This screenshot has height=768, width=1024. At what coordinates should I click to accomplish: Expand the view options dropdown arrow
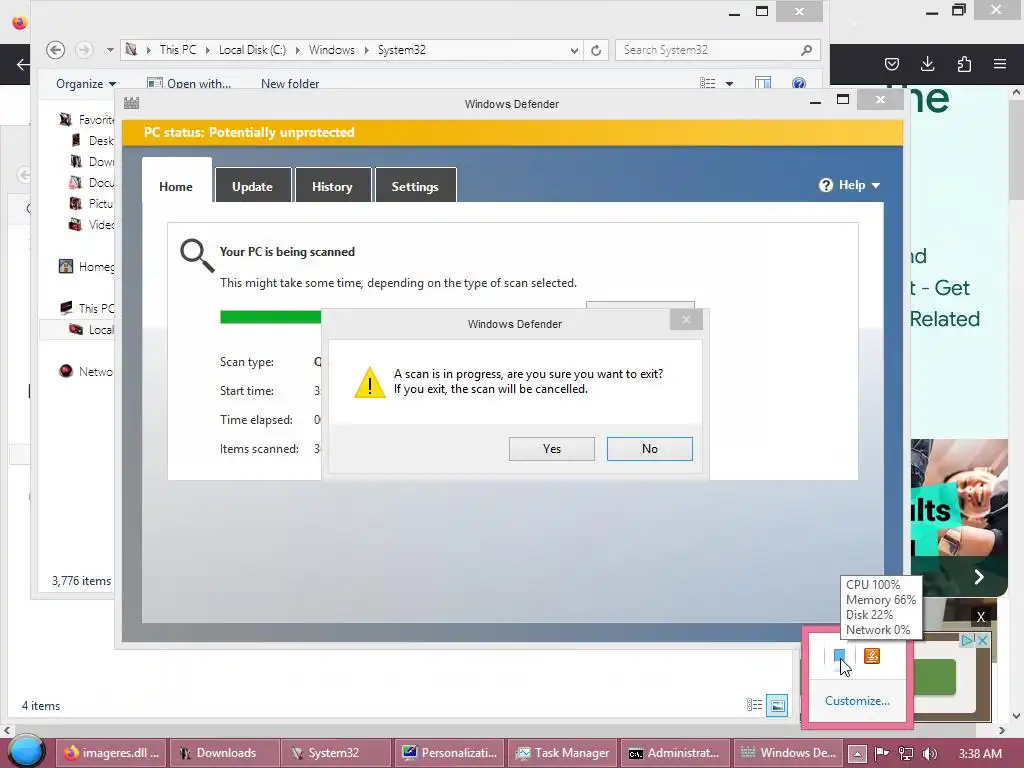729,84
